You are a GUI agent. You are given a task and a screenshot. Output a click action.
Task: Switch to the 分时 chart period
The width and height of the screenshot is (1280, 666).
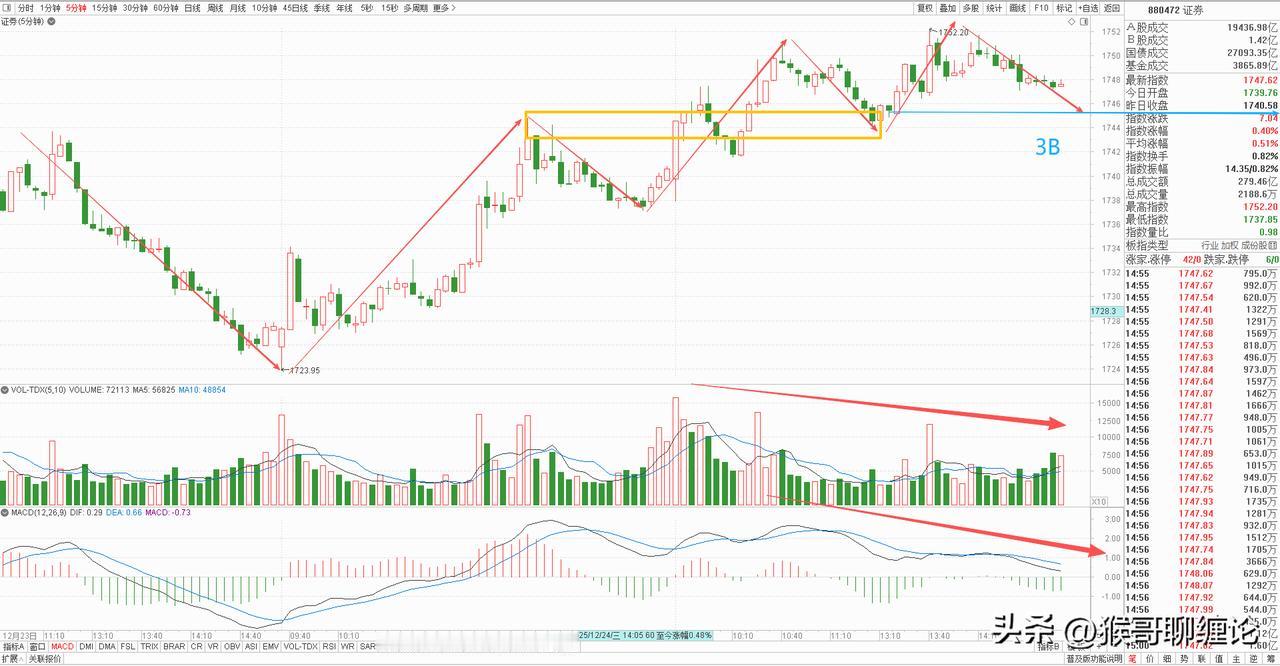tap(26, 8)
